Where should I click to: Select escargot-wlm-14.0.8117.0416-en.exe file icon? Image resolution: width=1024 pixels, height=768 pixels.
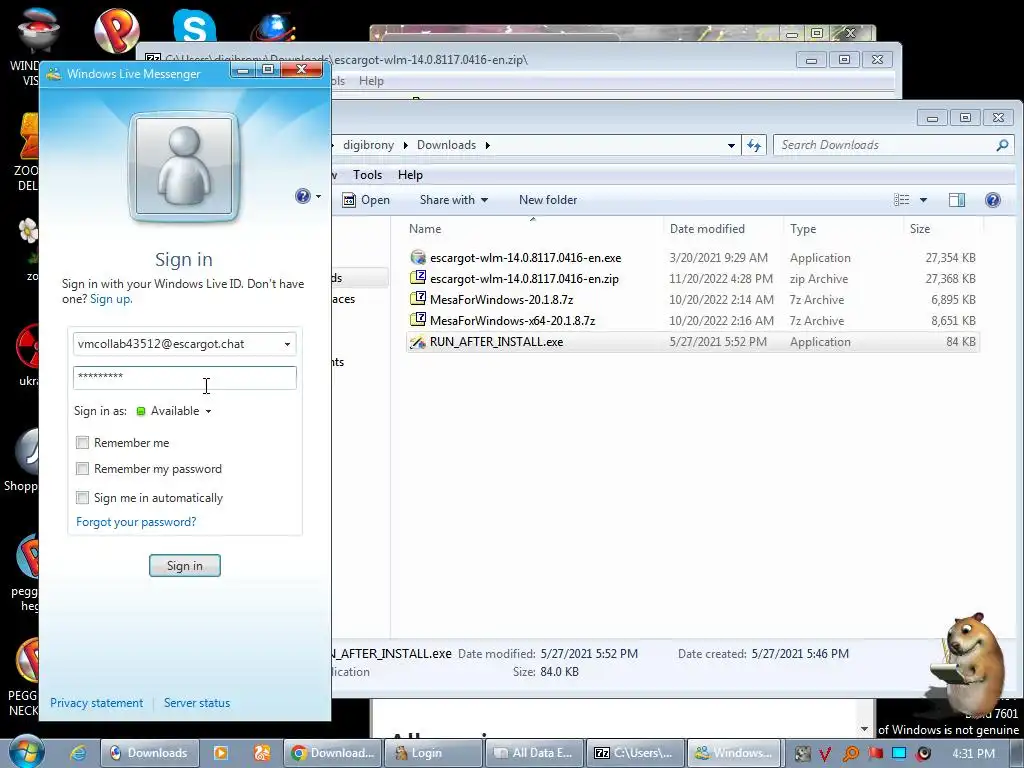tap(418, 257)
